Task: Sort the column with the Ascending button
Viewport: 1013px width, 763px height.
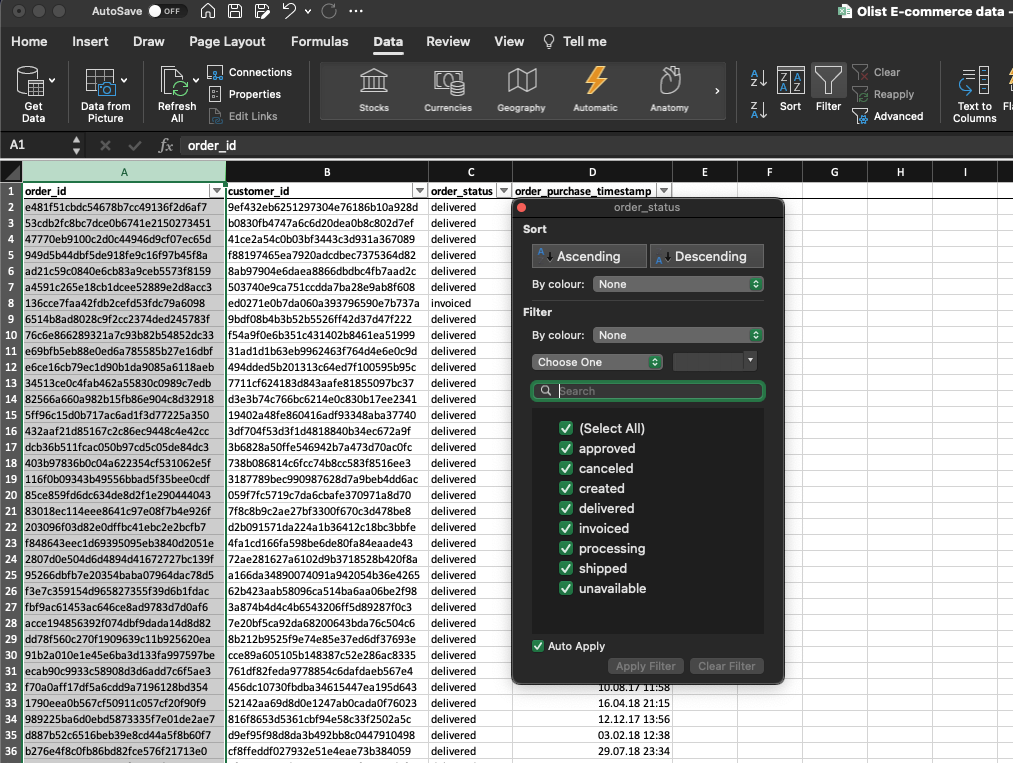Action: (588, 257)
